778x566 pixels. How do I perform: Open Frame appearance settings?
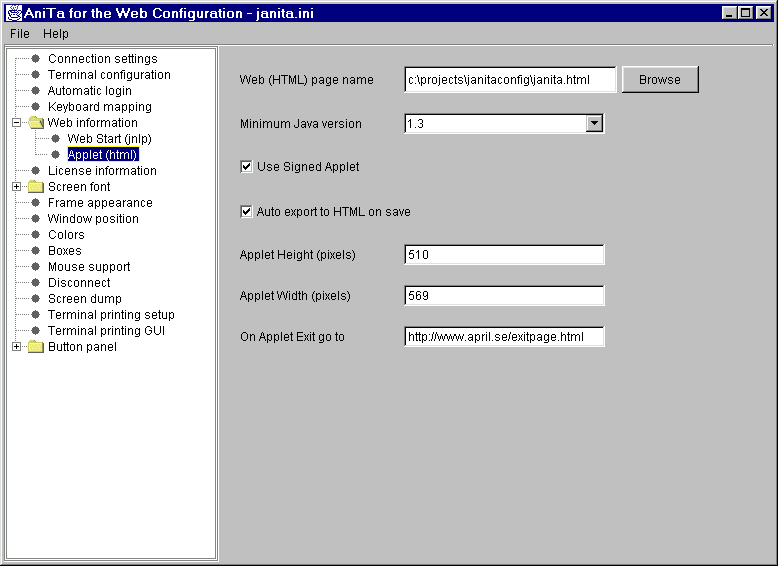(100, 203)
